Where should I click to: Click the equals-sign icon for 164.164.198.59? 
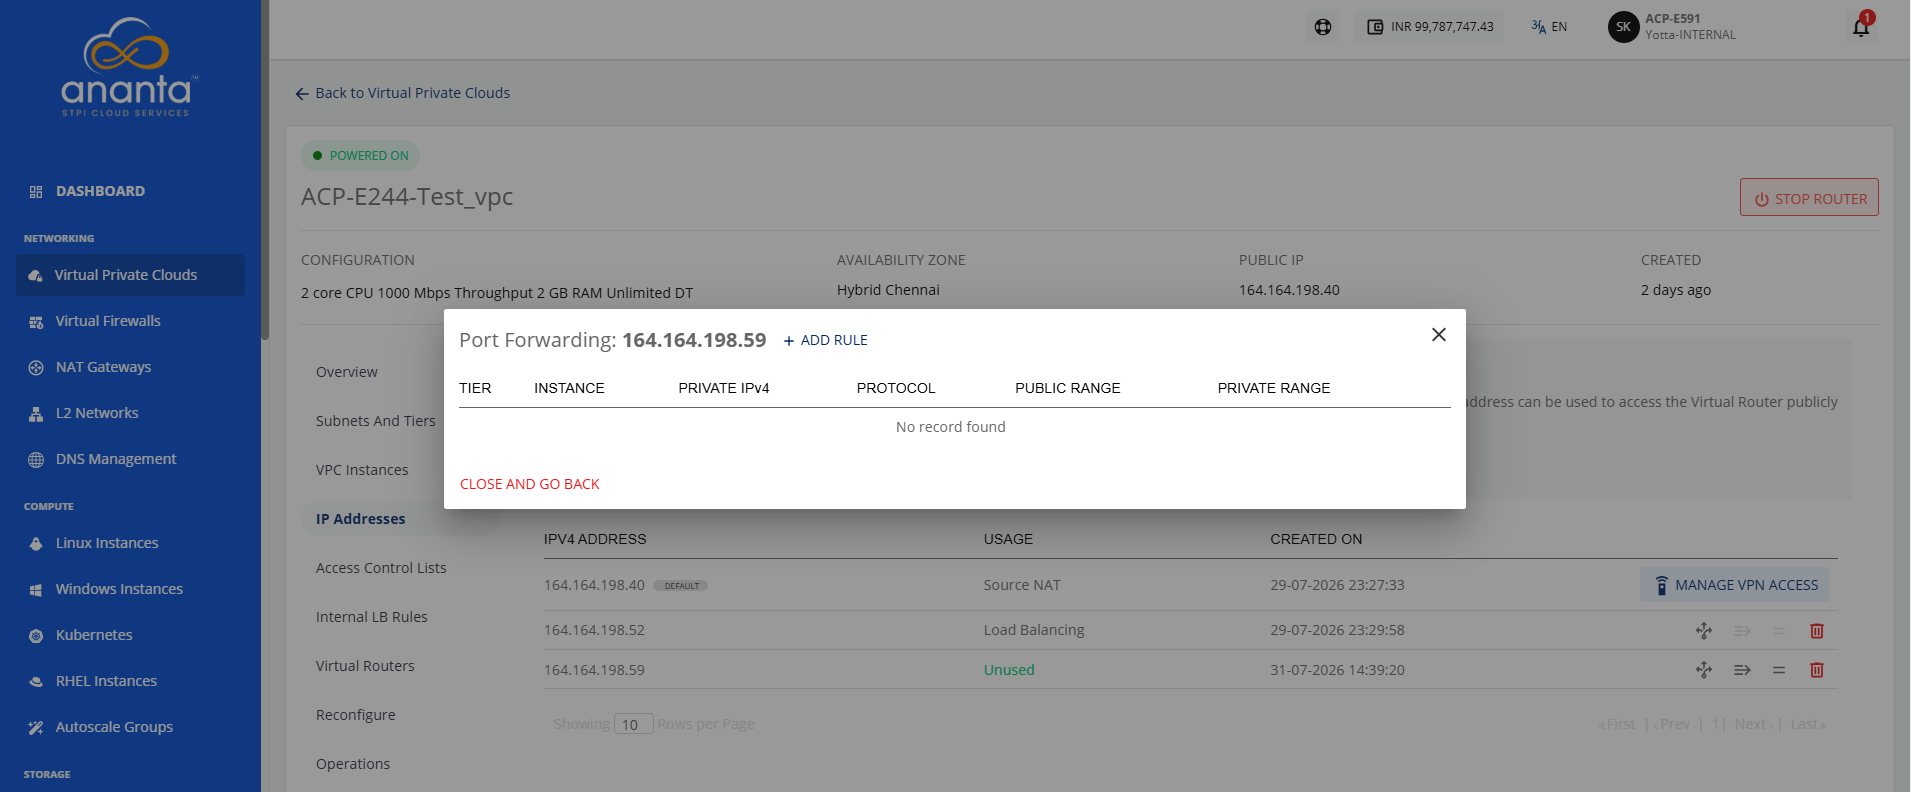1779,670
